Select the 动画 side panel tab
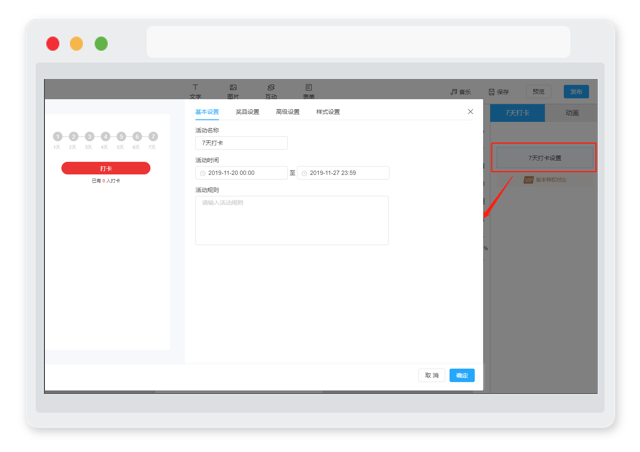This screenshot has width=640, height=452. pos(571,113)
